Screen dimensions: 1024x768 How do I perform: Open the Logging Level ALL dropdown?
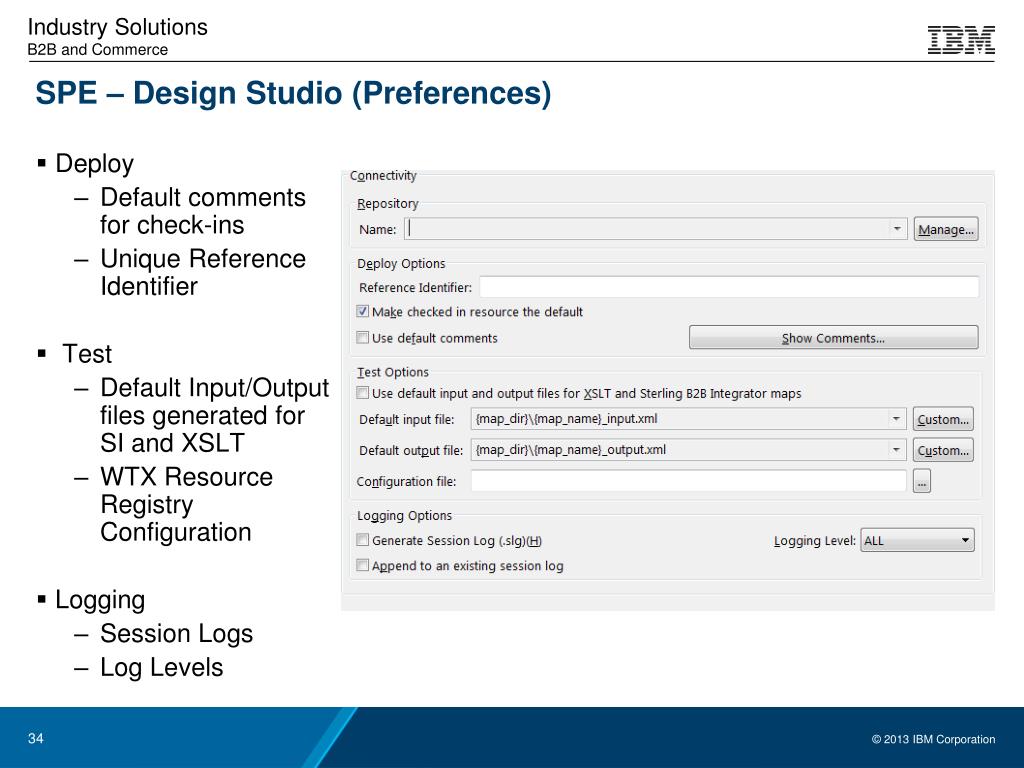pos(917,540)
